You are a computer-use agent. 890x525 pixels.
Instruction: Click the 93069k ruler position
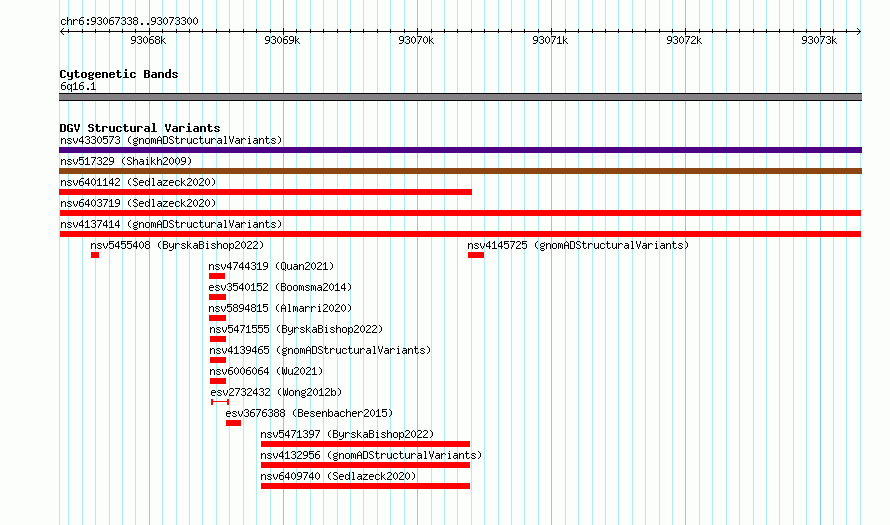pos(282,40)
